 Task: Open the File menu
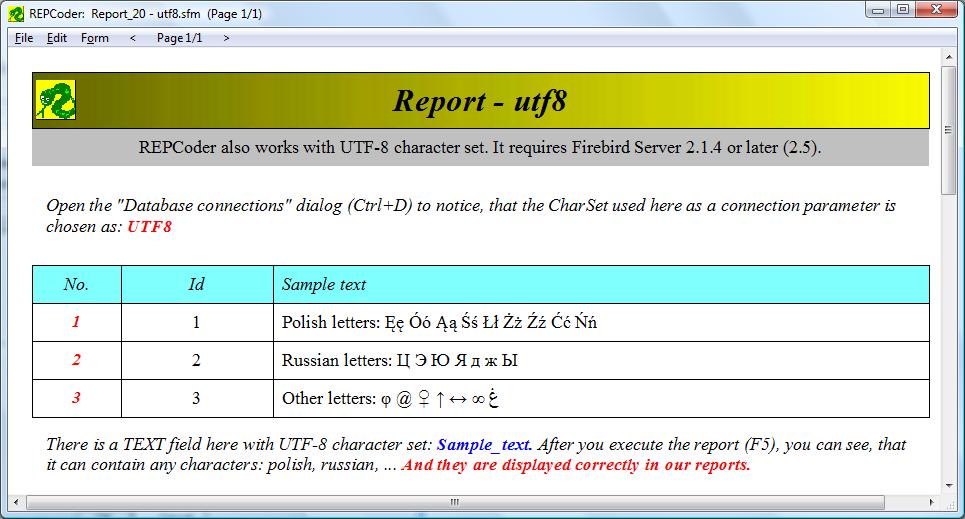24,38
